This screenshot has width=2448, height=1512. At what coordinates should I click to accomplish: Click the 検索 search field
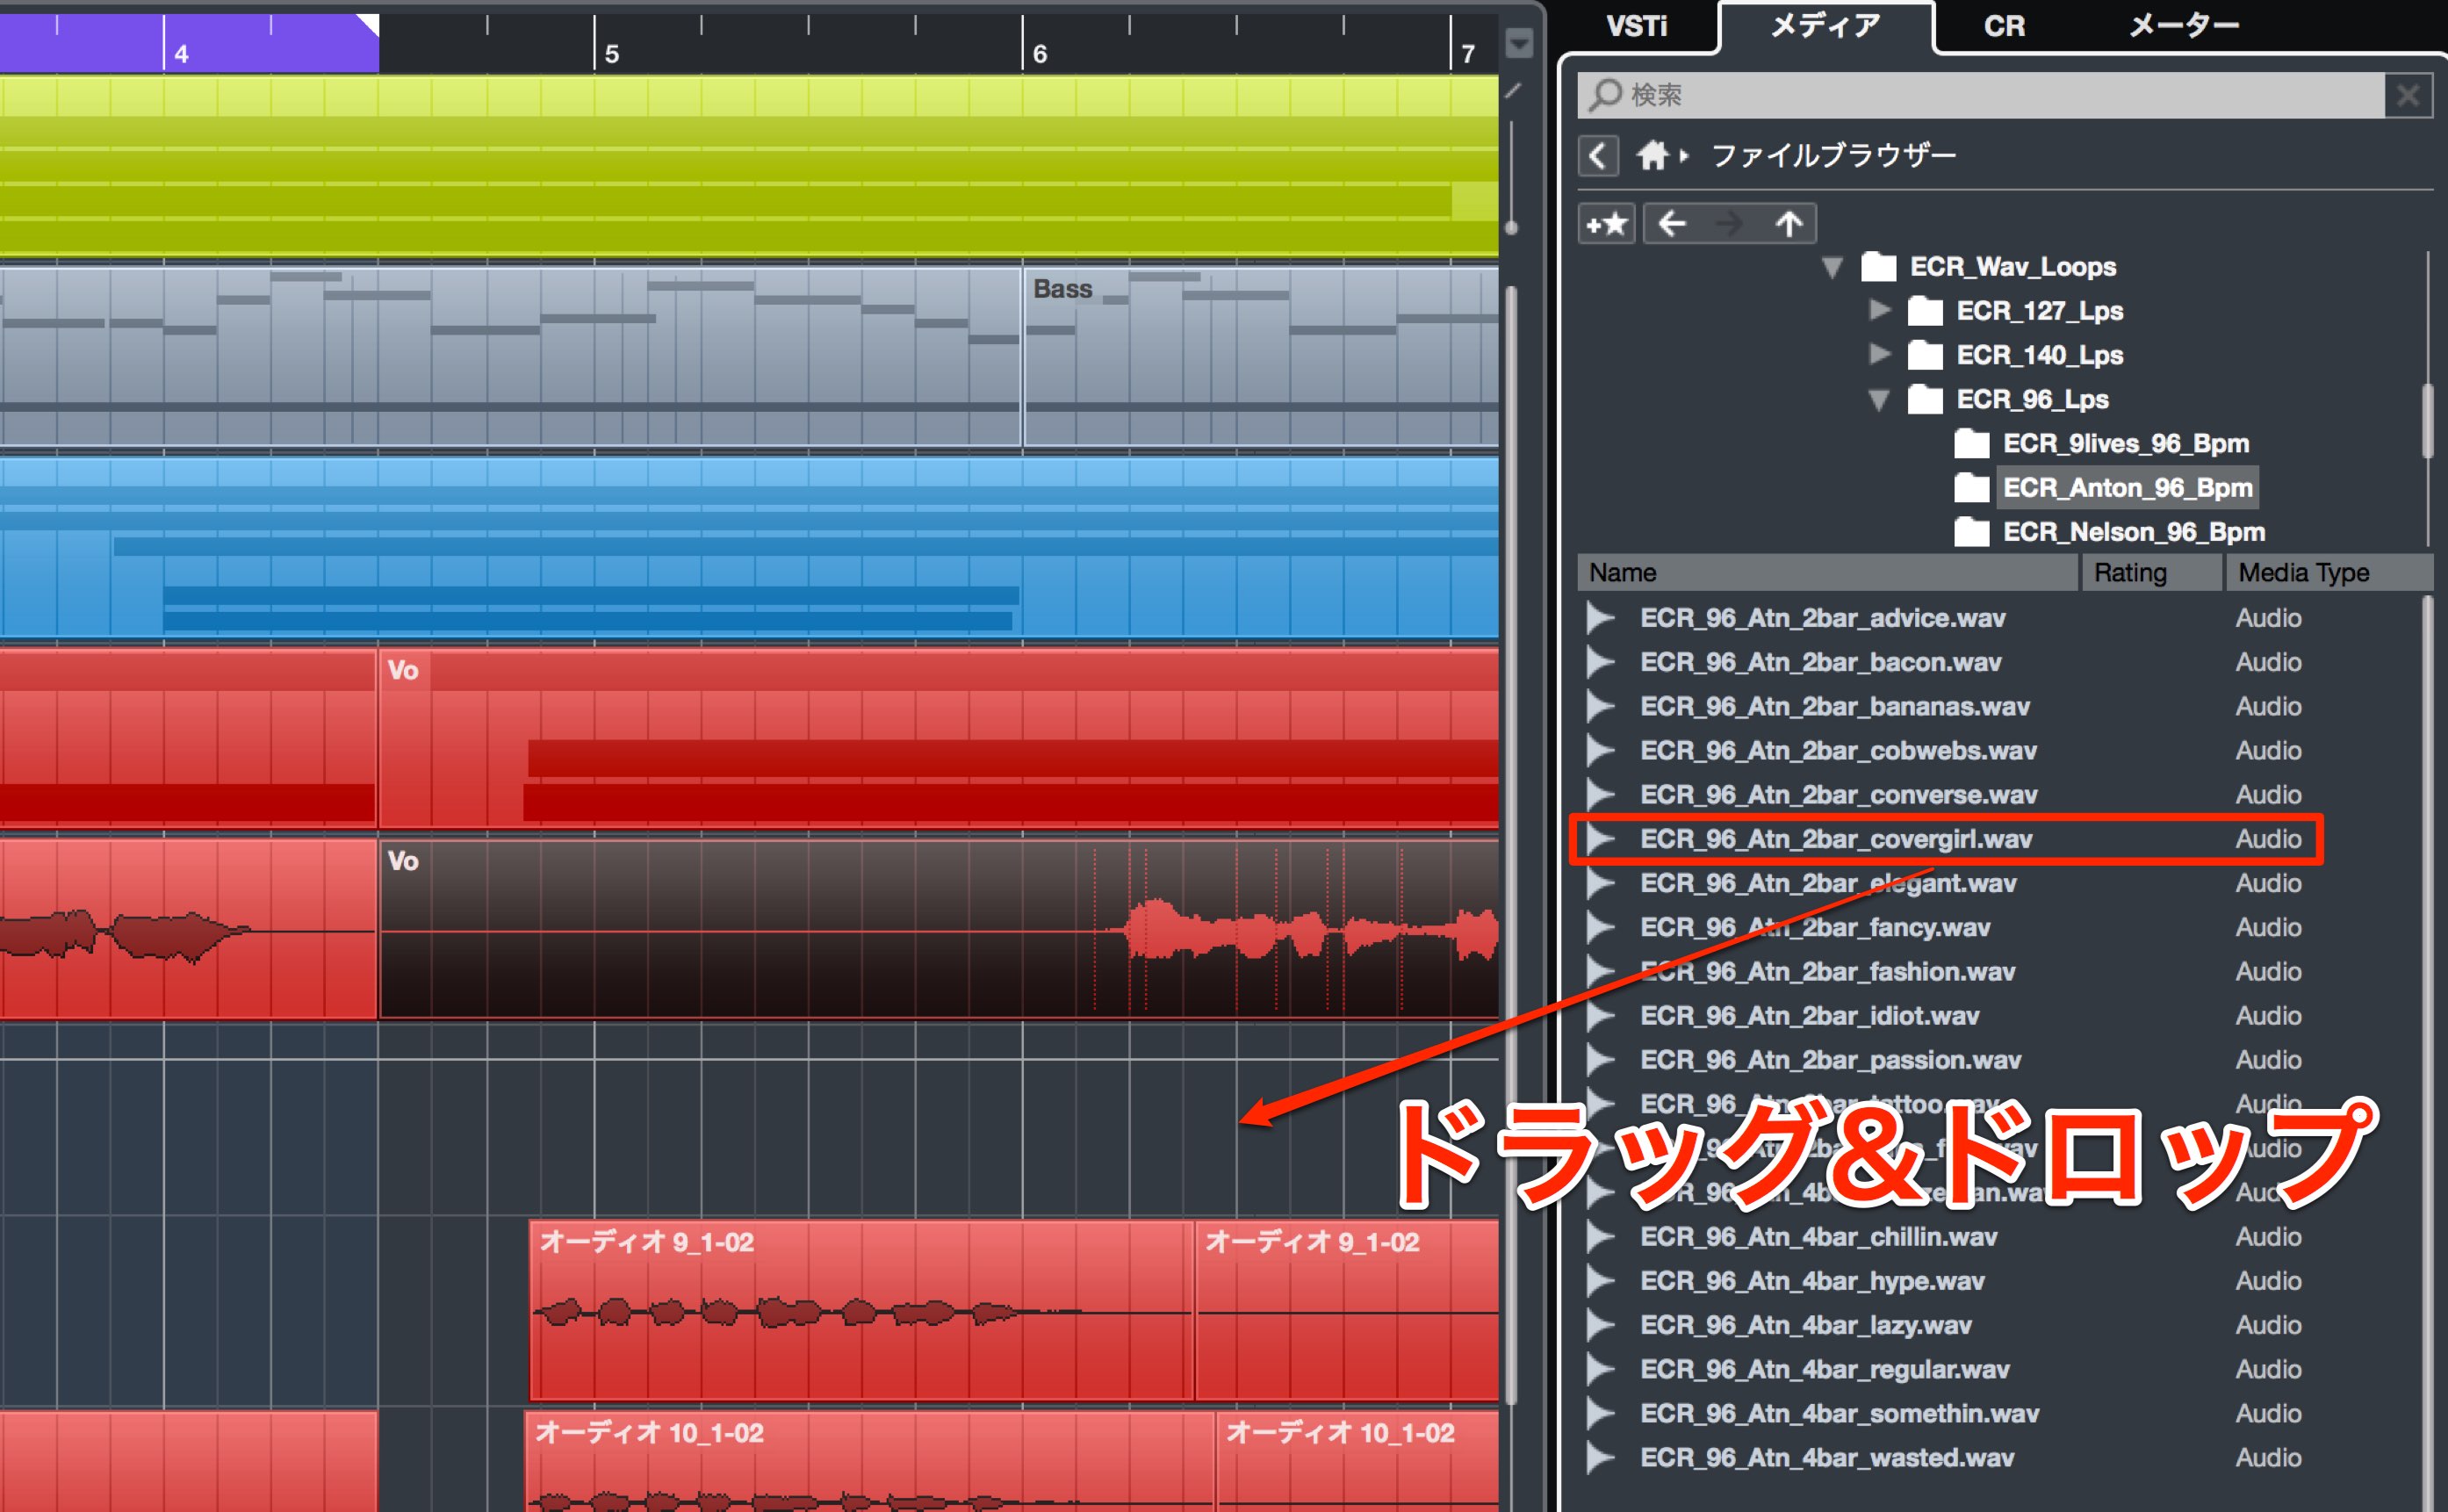pos(1980,95)
